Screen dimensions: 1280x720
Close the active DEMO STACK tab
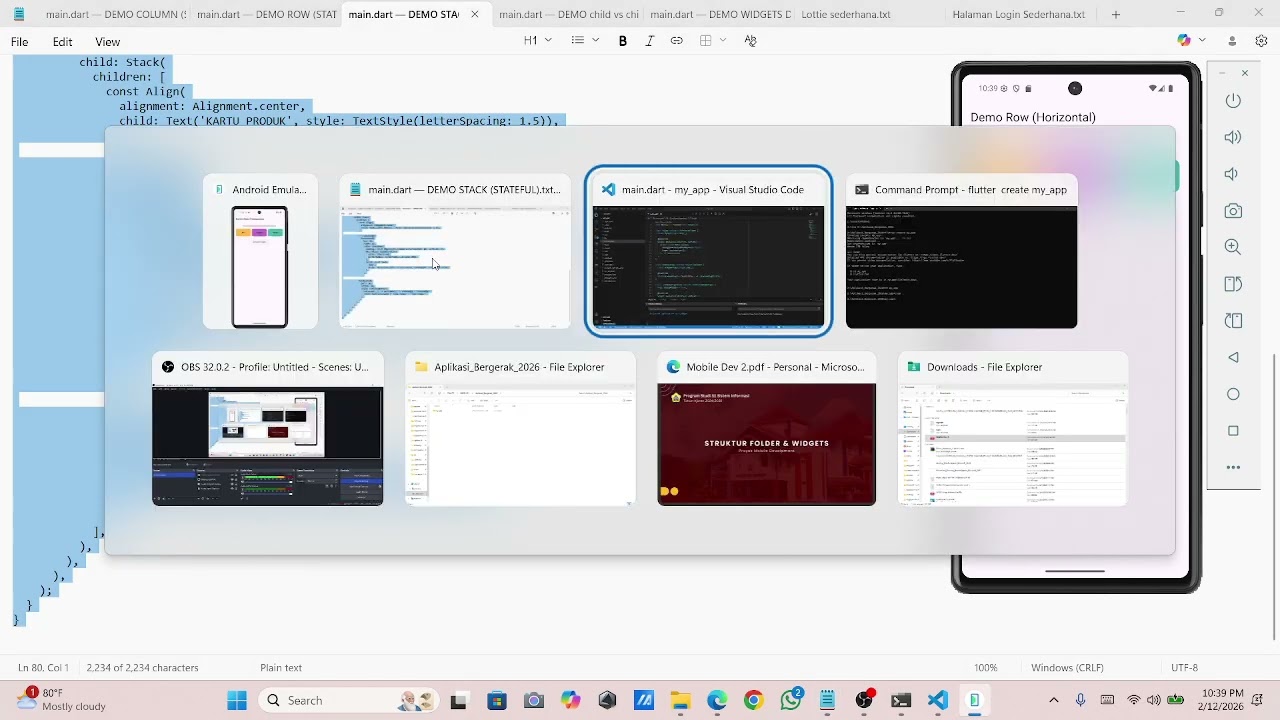[x=474, y=15]
